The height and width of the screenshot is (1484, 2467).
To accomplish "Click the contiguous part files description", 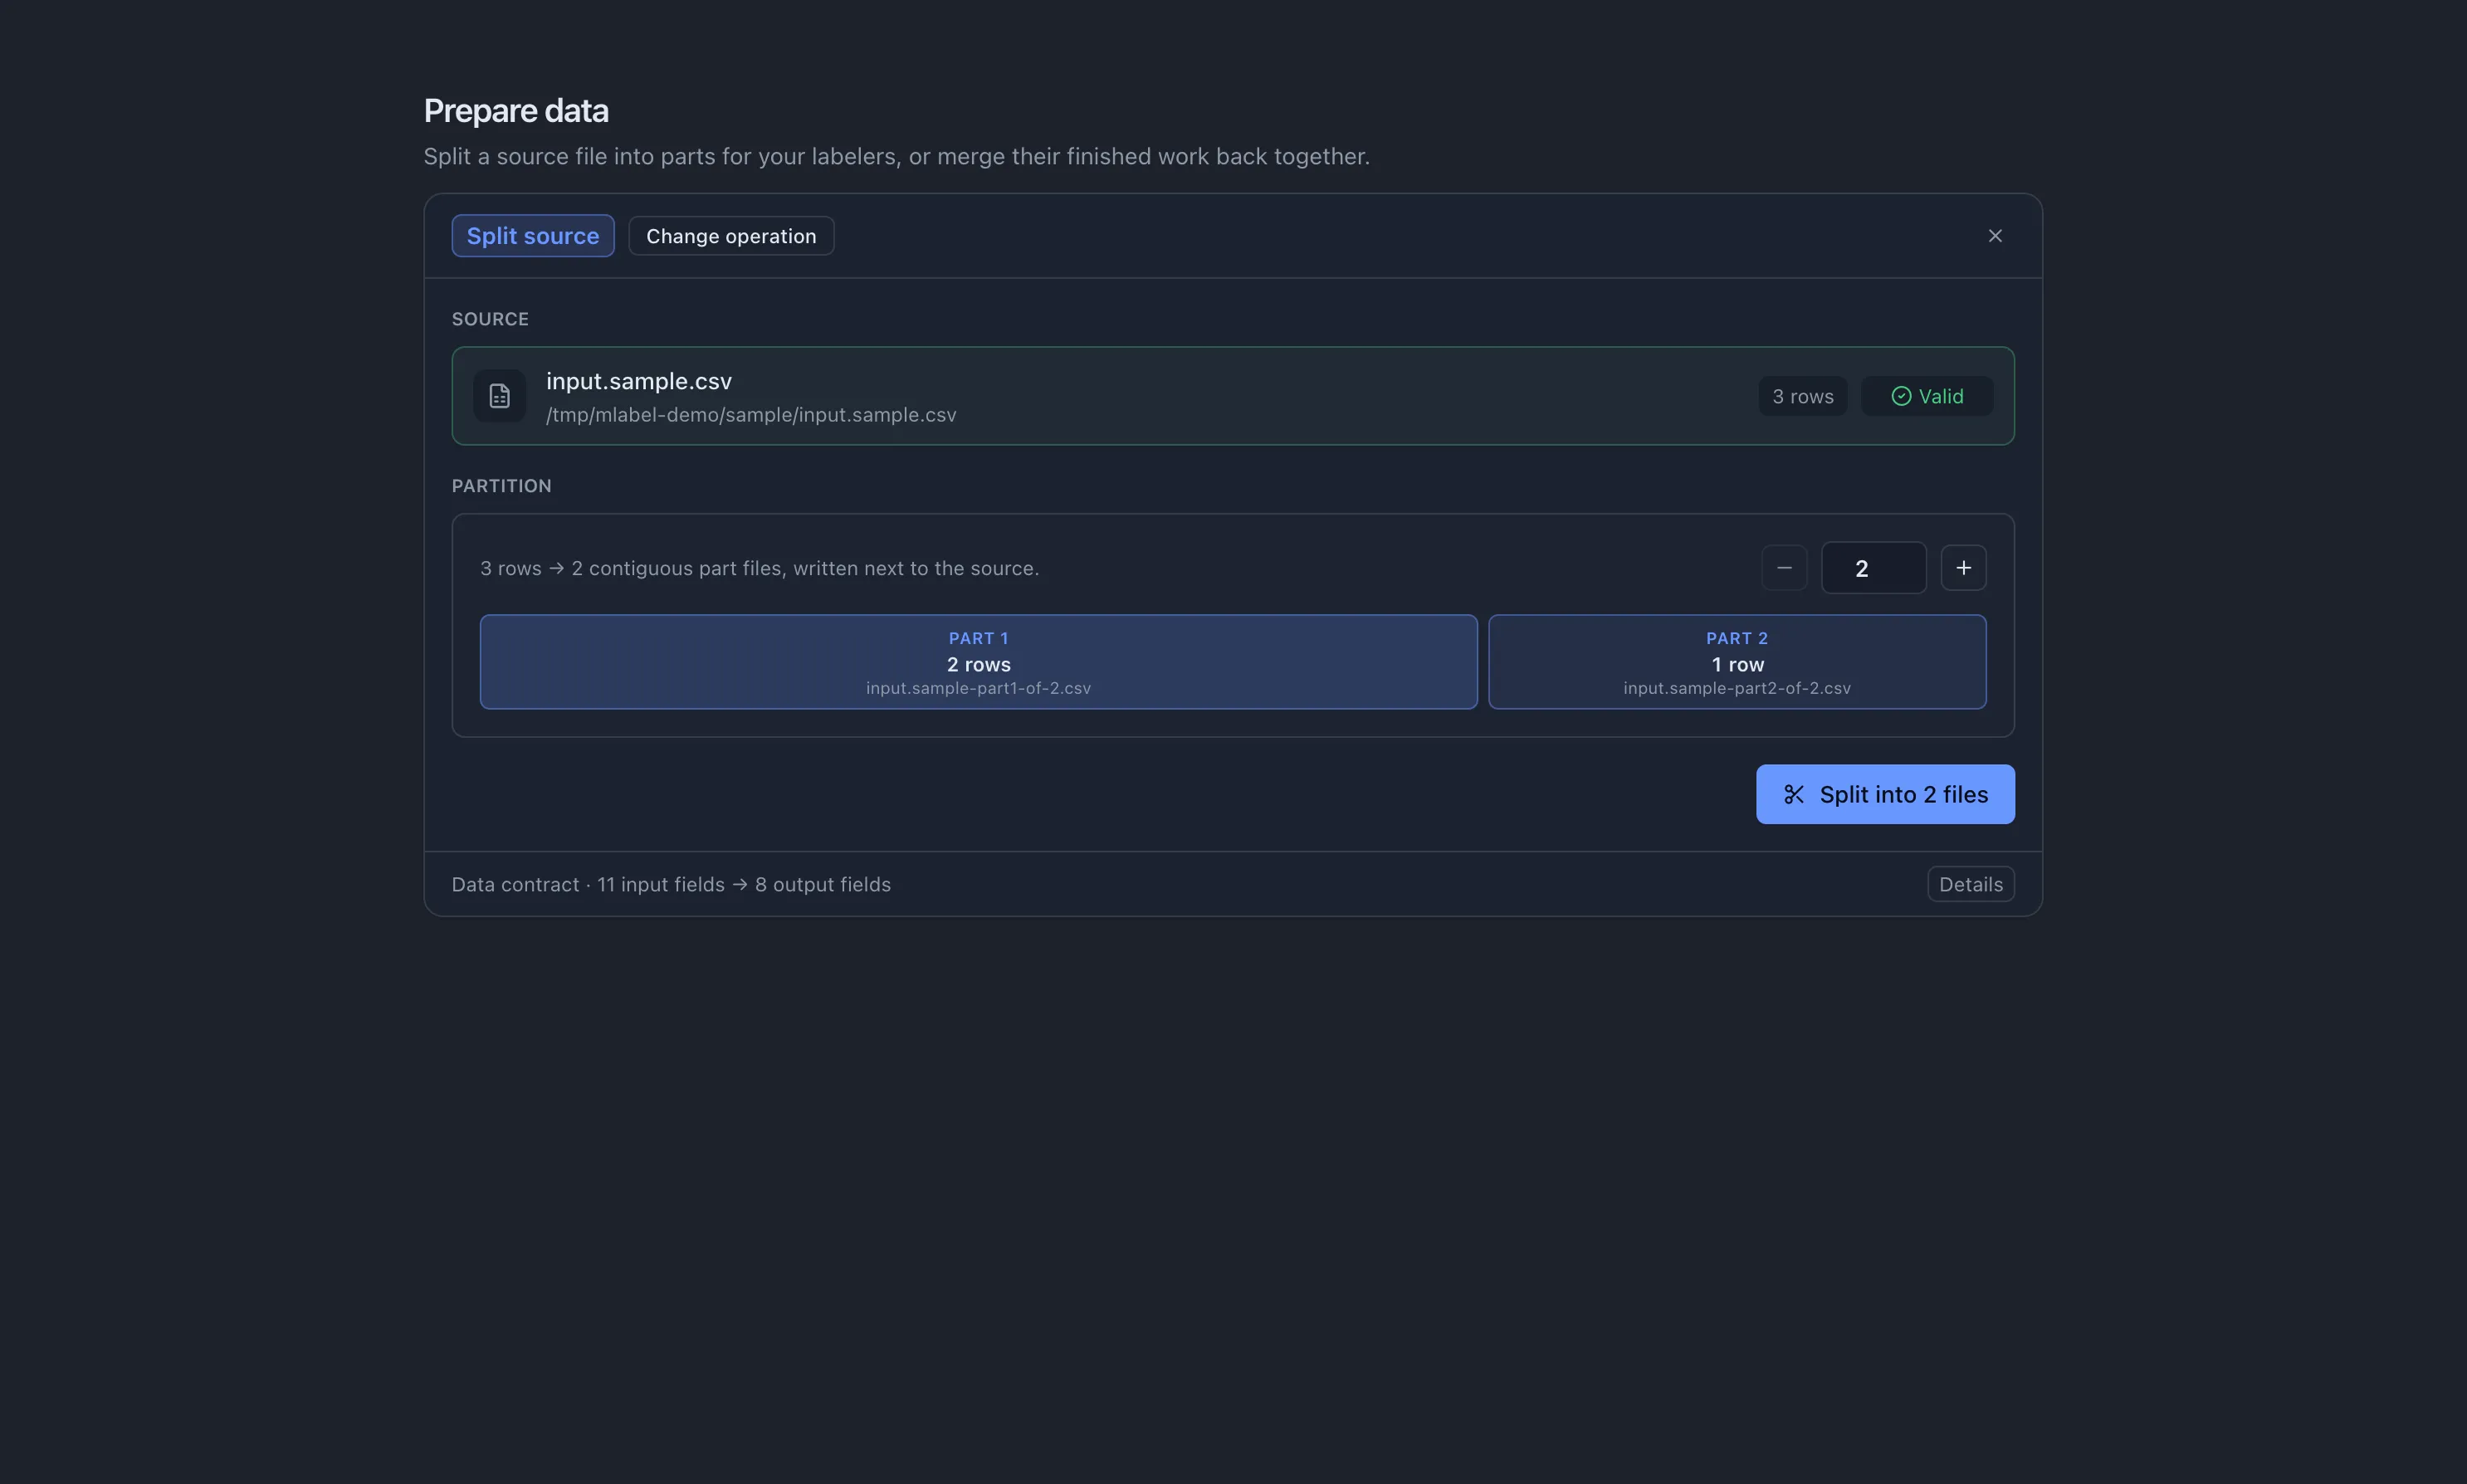I will coord(759,568).
